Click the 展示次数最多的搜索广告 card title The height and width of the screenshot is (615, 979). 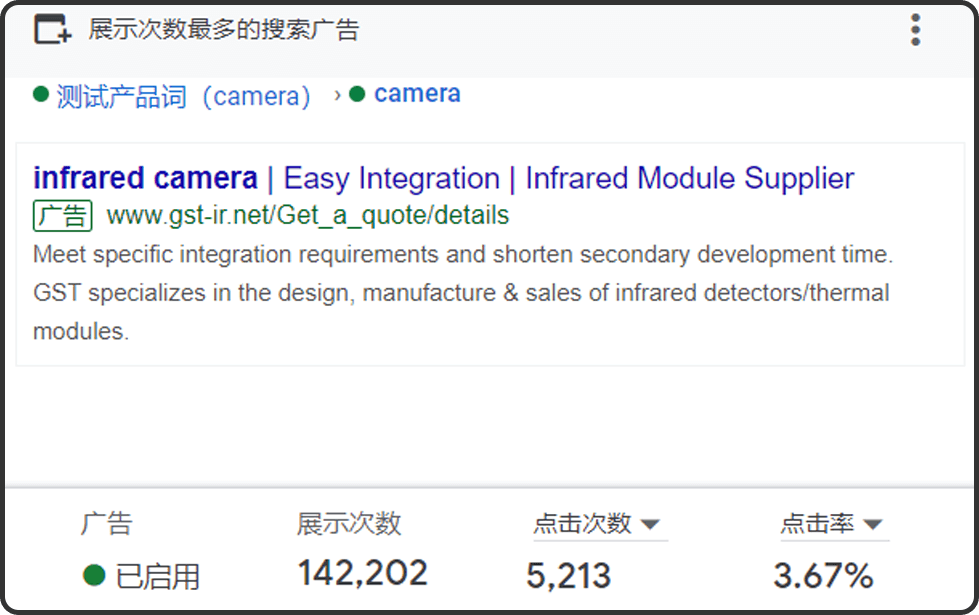tap(223, 30)
